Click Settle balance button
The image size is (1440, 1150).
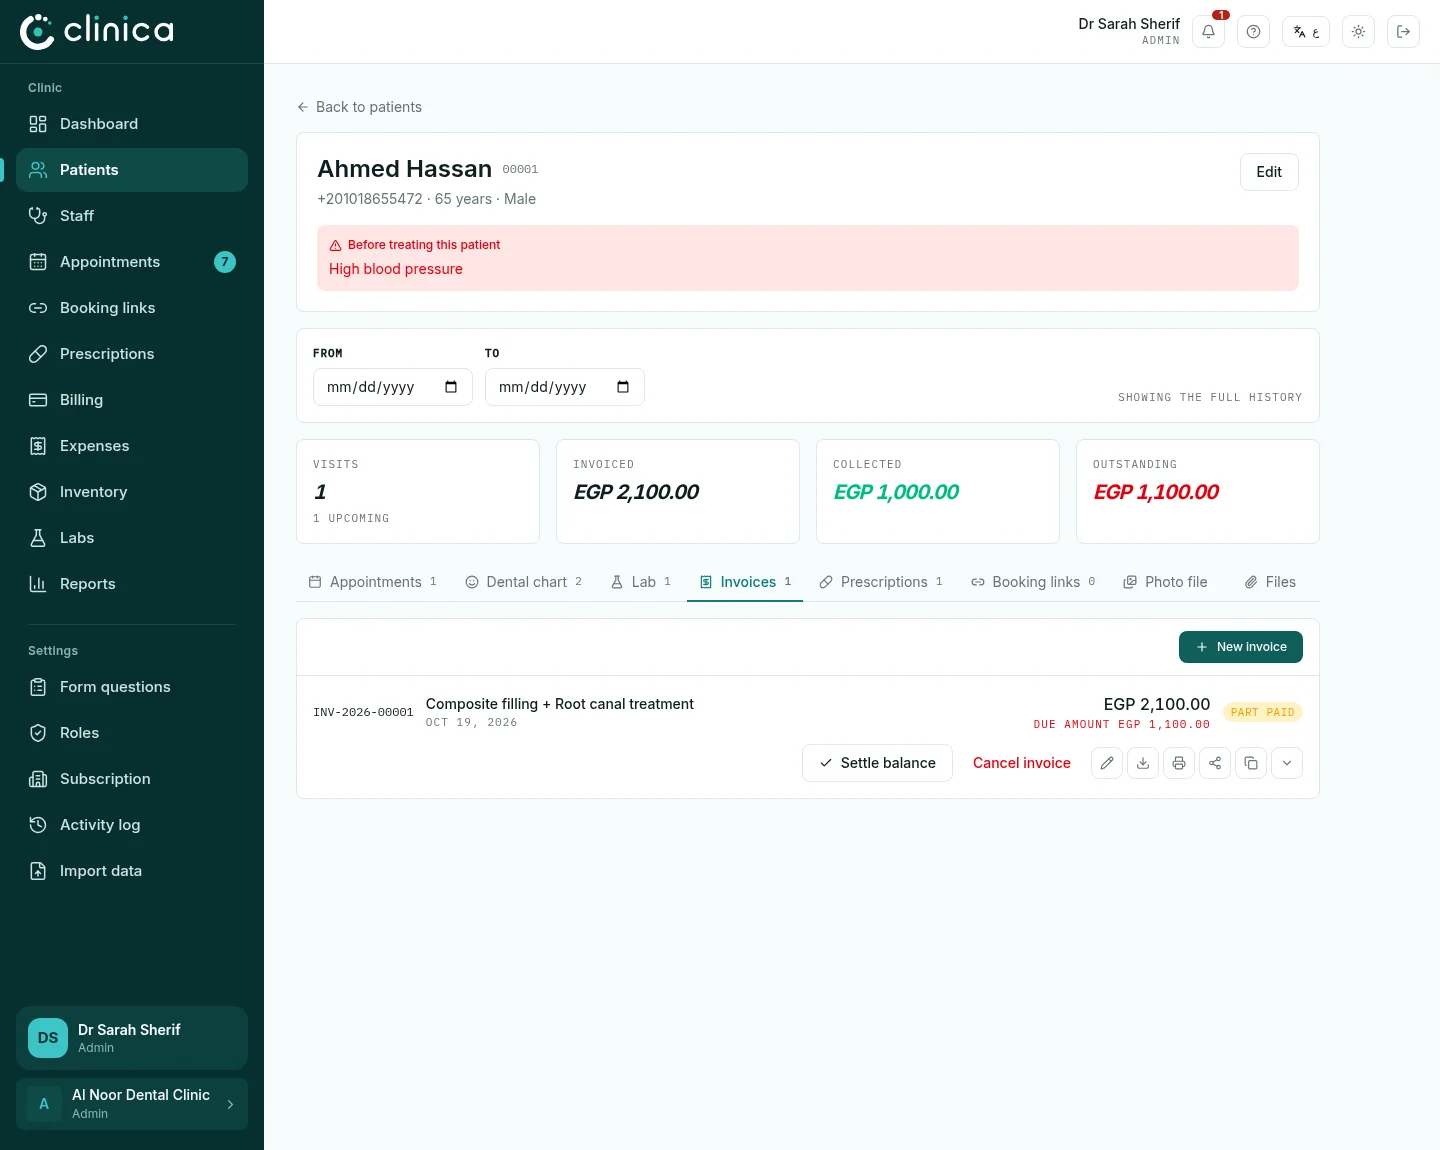(x=877, y=763)
